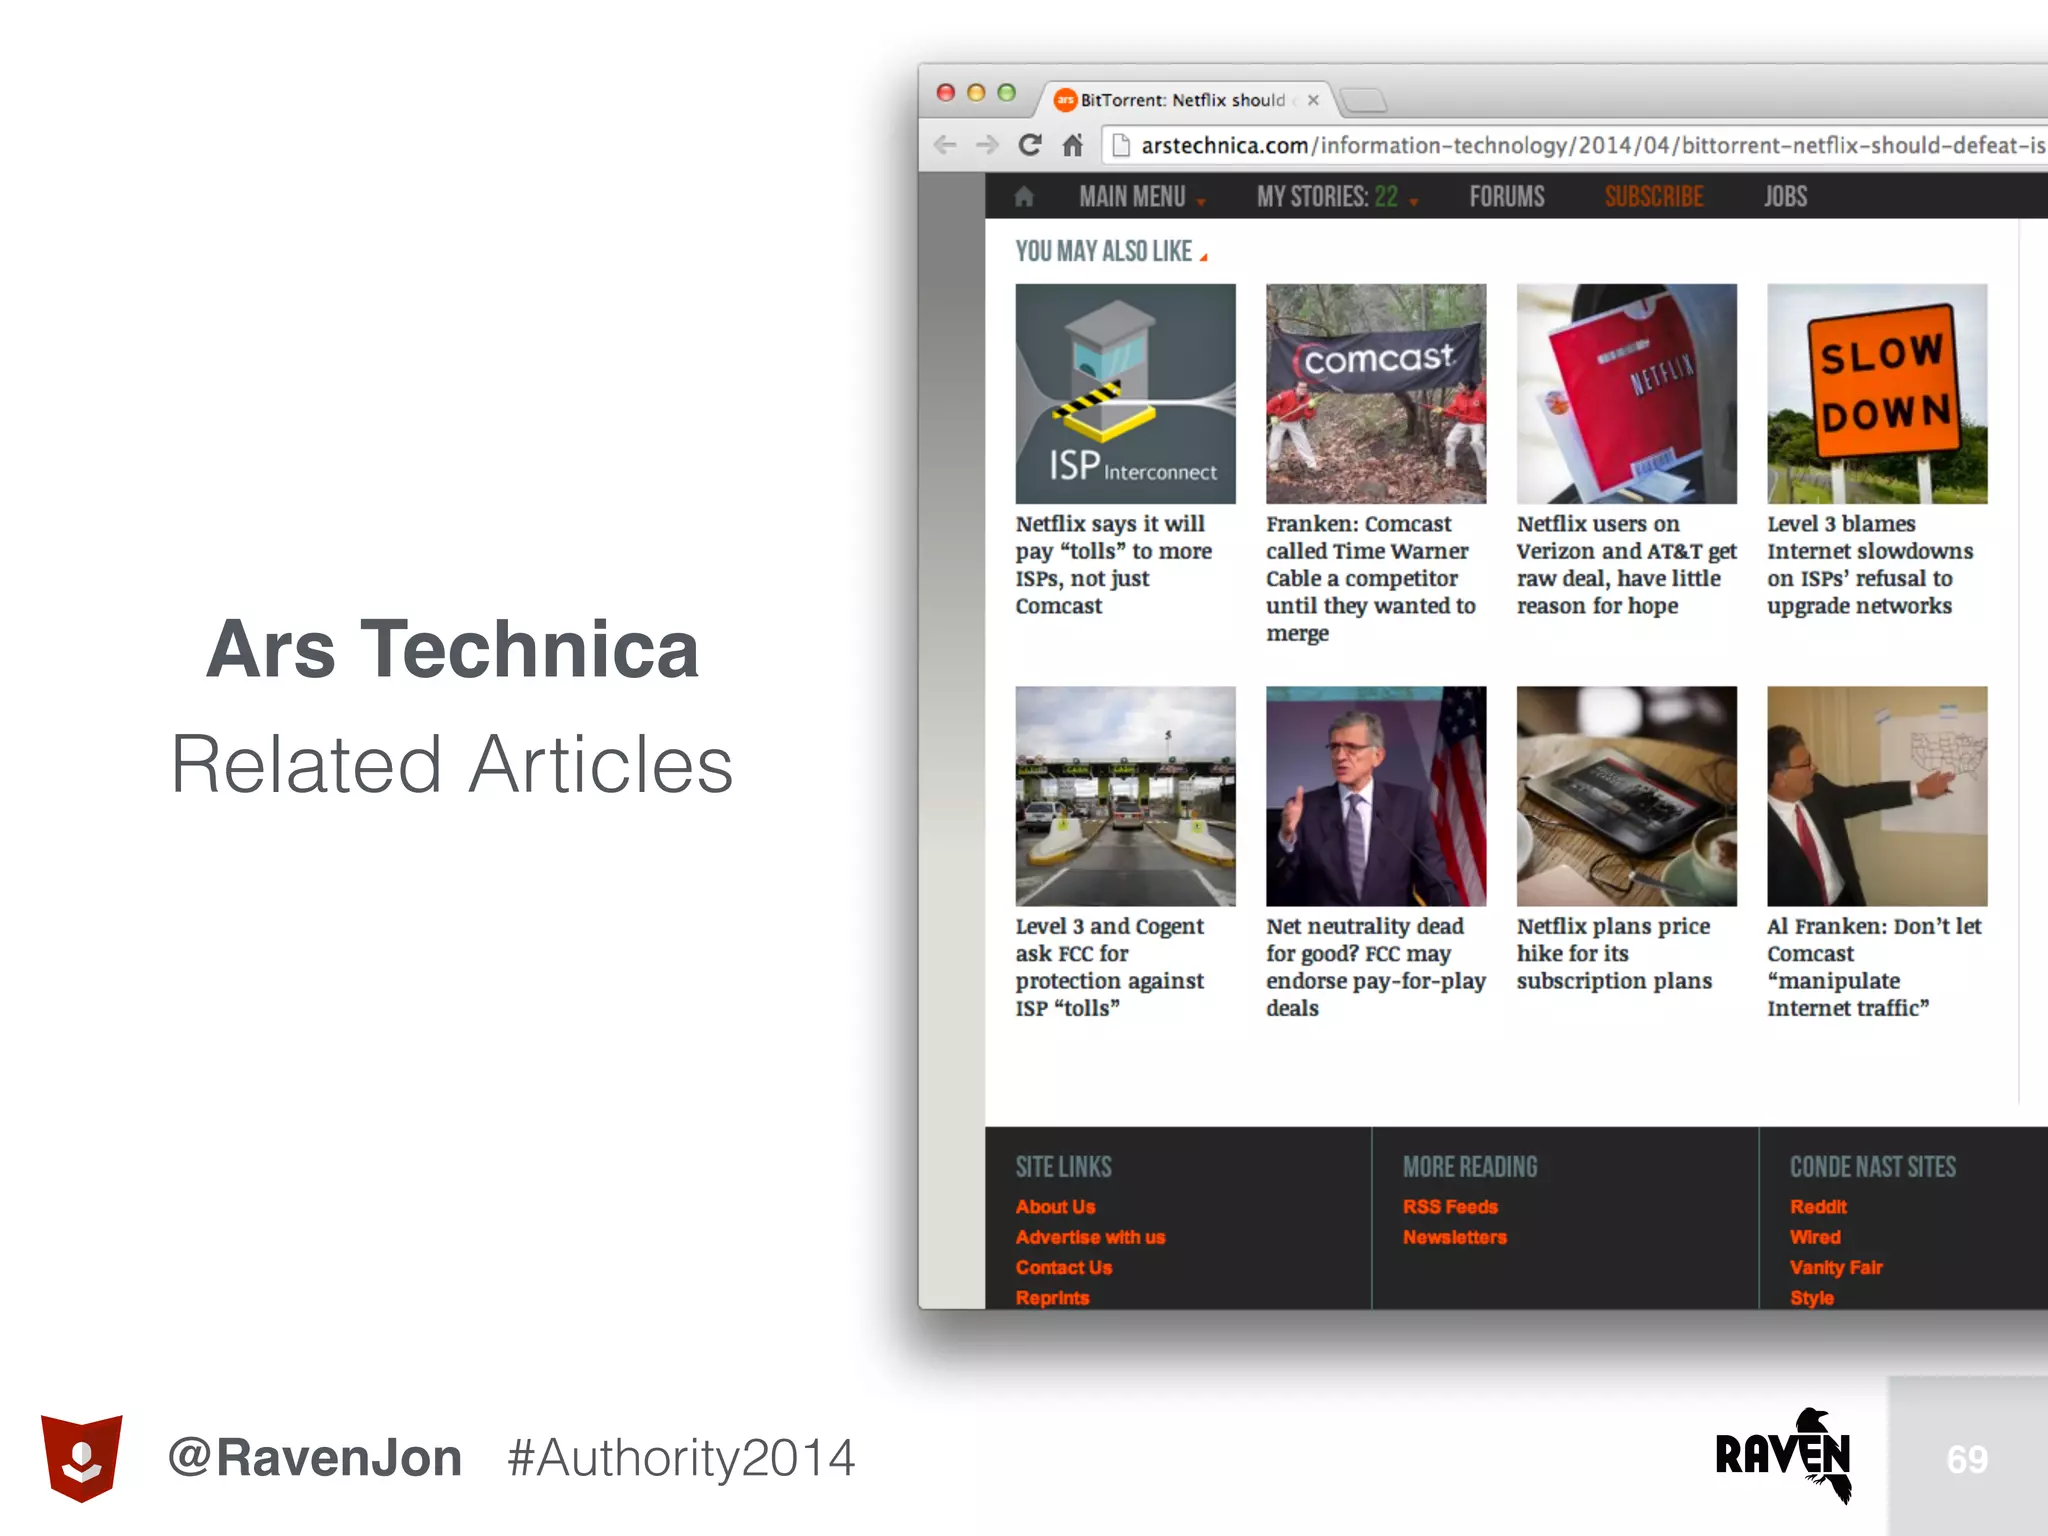Visit the Reddit link under Conde Nast Sites
Image resolution: width=2048 pixels, height=1536 pixels.
point(1818,1207)
